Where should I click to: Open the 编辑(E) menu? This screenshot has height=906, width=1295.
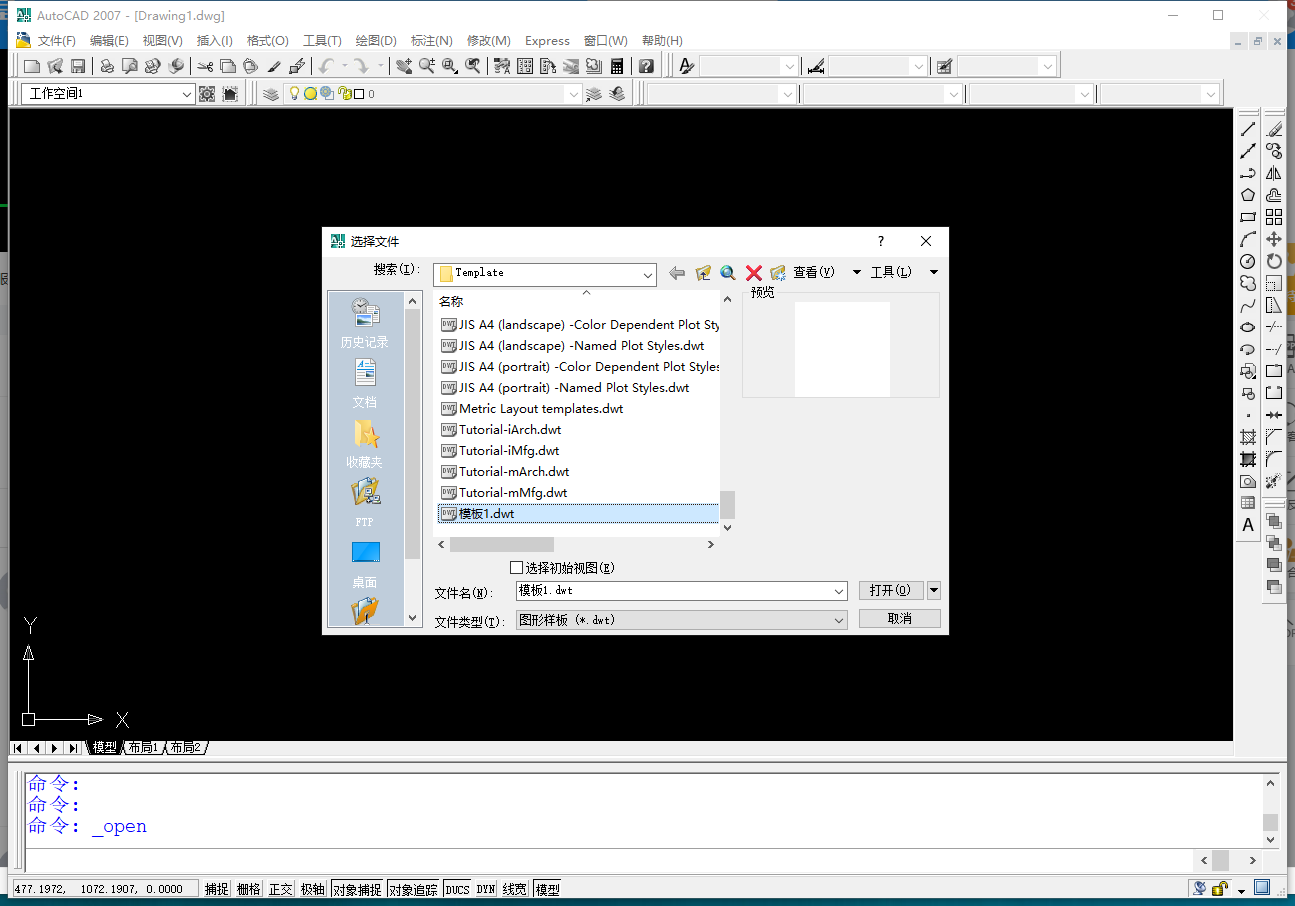click(x=109, y=41)
